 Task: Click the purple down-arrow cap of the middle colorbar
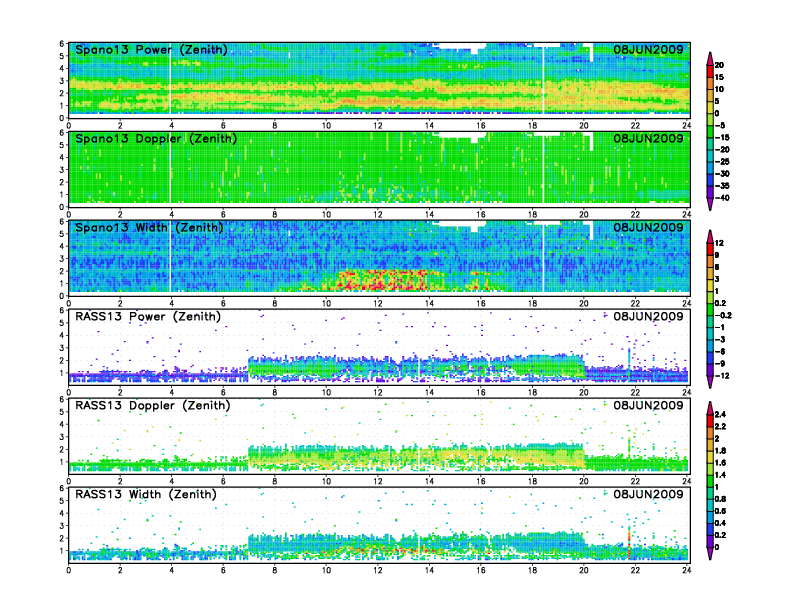pyautogui.click(x=710, y=382)
